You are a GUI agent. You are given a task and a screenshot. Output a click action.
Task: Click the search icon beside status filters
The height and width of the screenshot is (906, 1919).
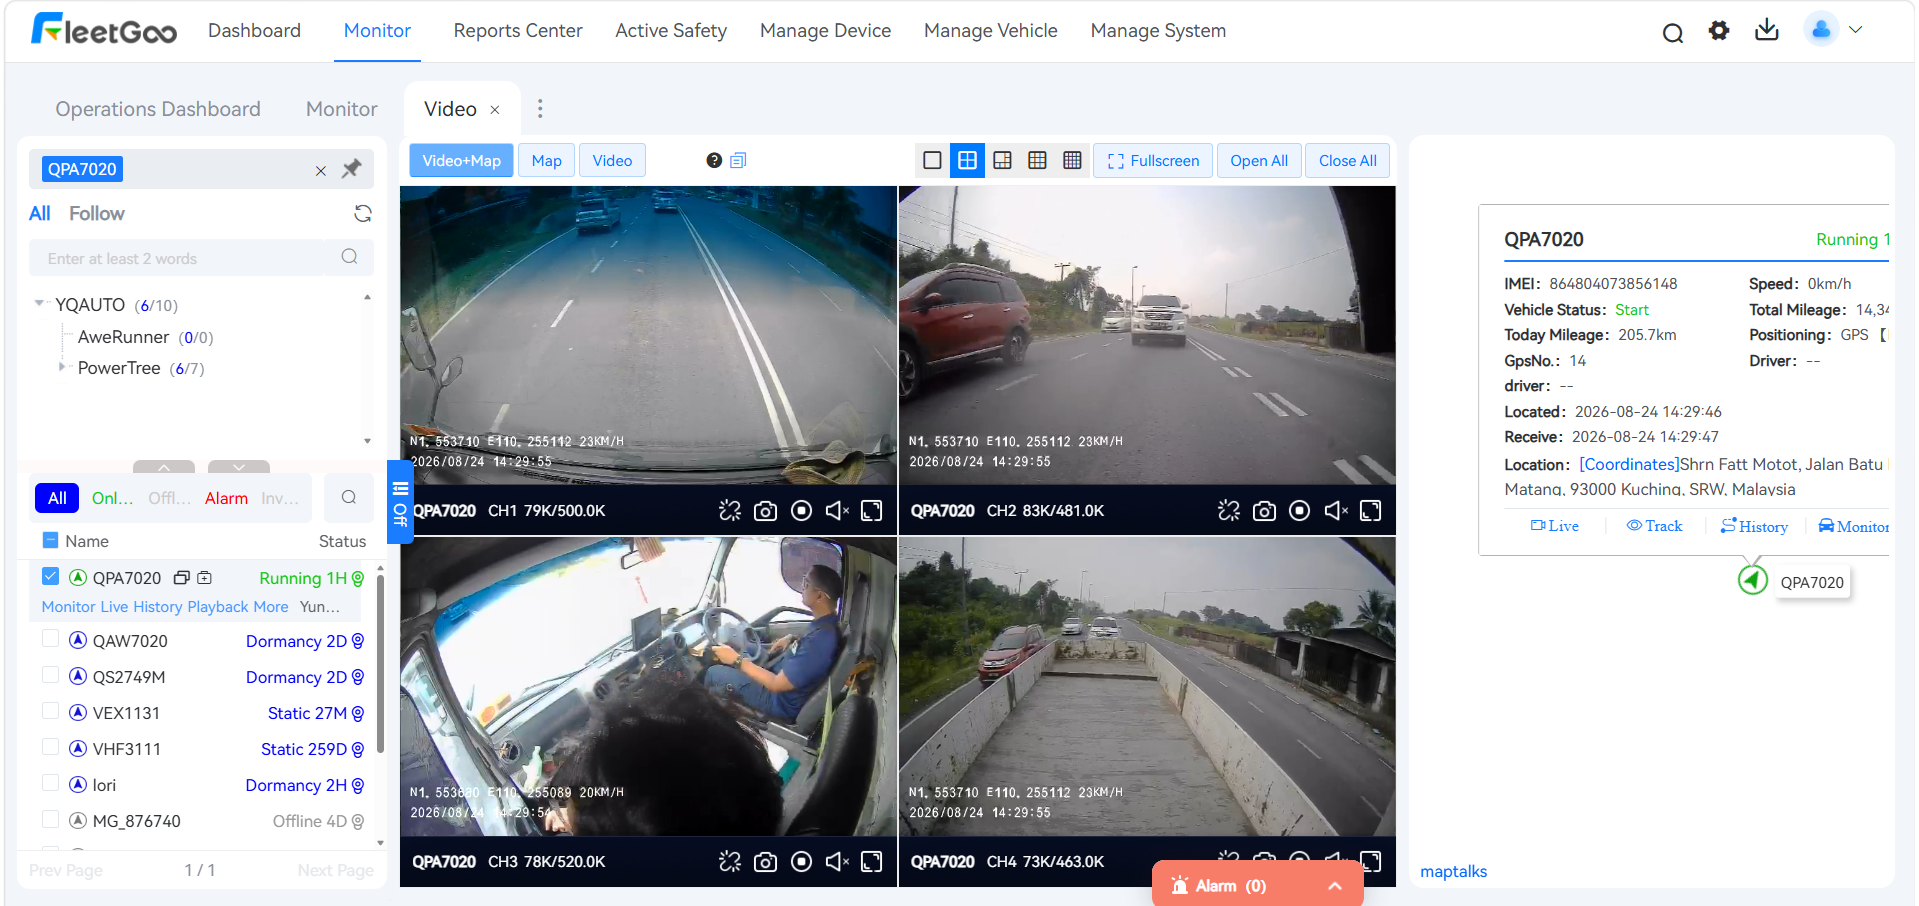tap(349, 498)
